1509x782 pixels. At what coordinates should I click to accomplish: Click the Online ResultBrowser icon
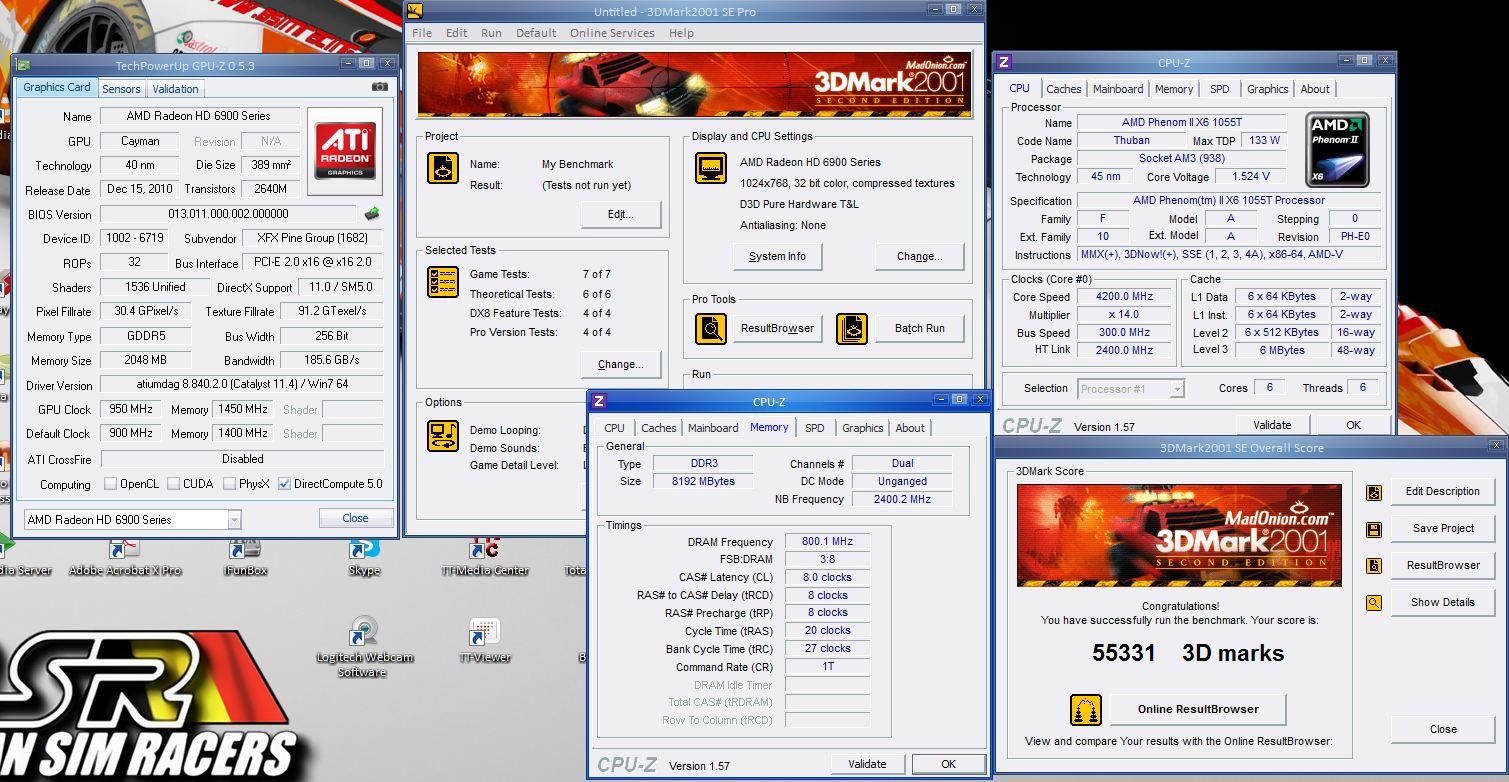pyautogui.click(x=1086, y=709)
